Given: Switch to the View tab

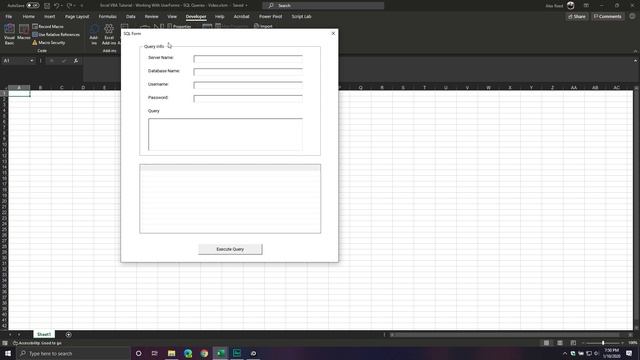Looking at the screenshot, I should click(172, 17).
